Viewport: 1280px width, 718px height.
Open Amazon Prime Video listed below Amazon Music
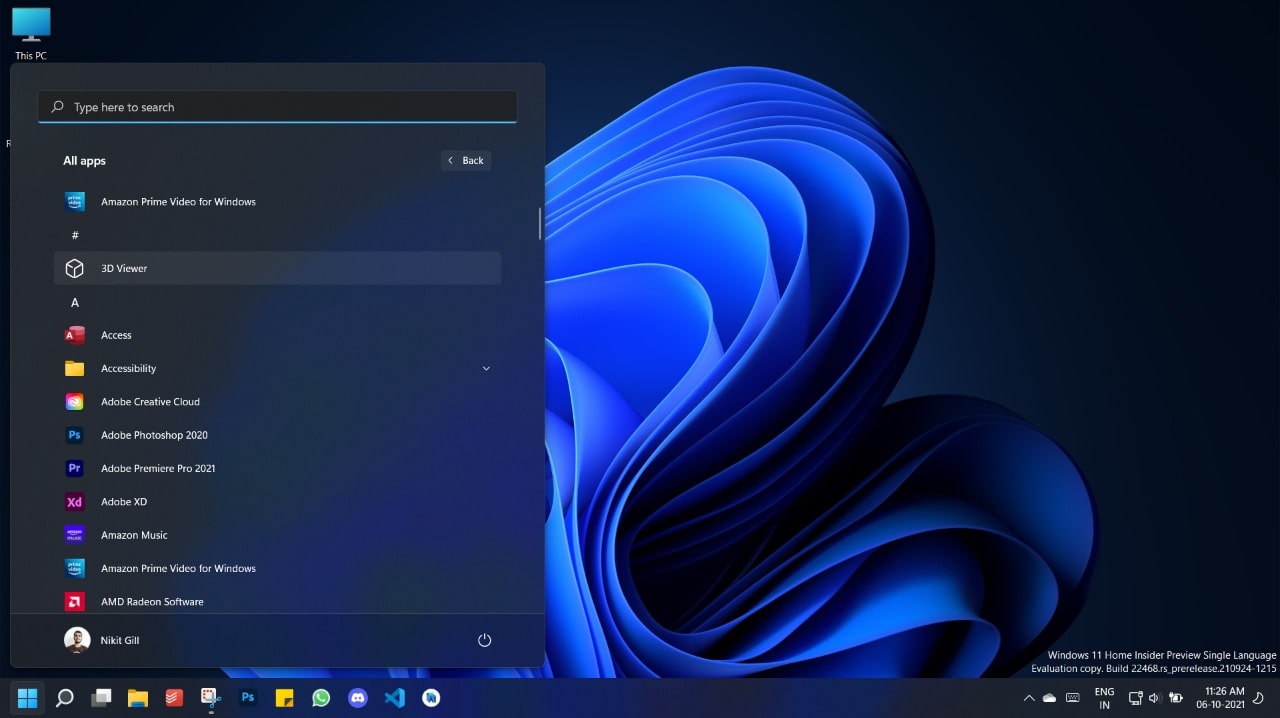coord(277,568)
